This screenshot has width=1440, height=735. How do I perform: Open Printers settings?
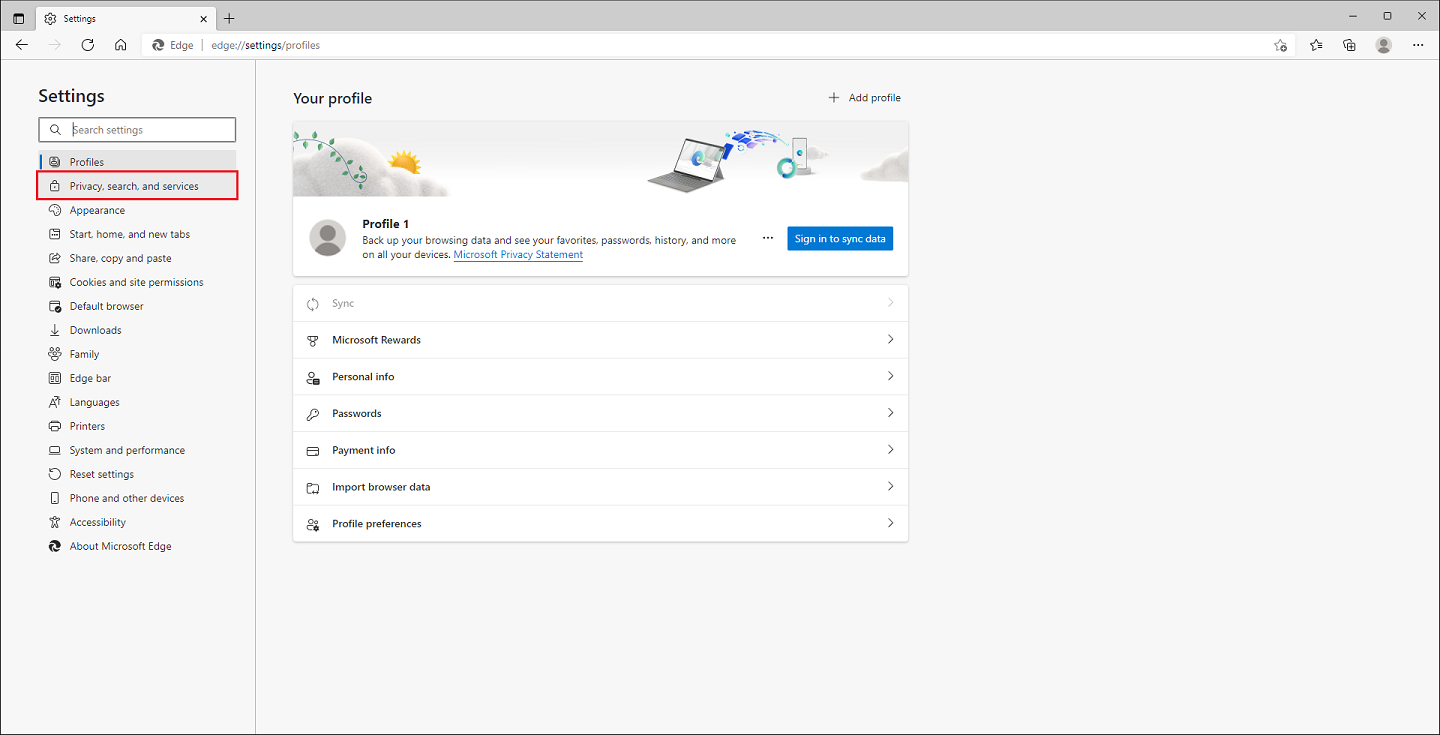tap(137, 426)
